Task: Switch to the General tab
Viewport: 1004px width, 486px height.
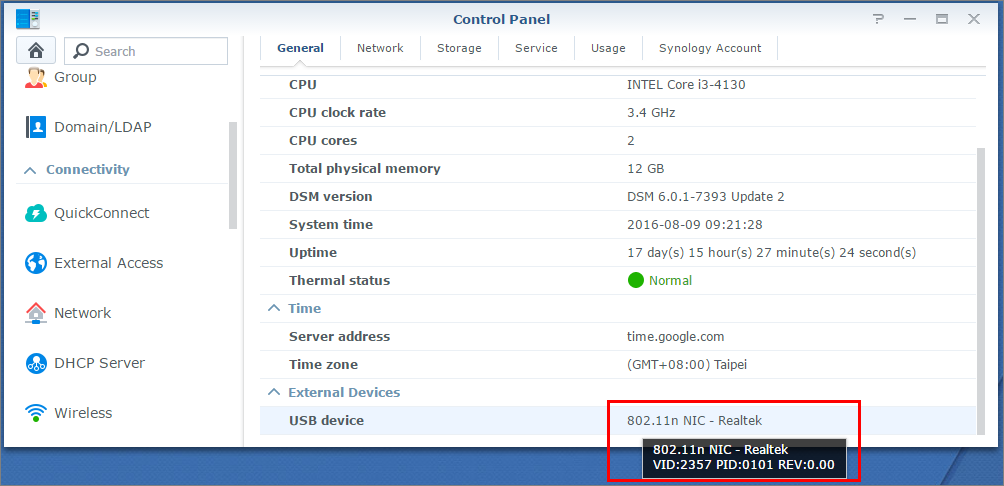Action: point(300,48)
